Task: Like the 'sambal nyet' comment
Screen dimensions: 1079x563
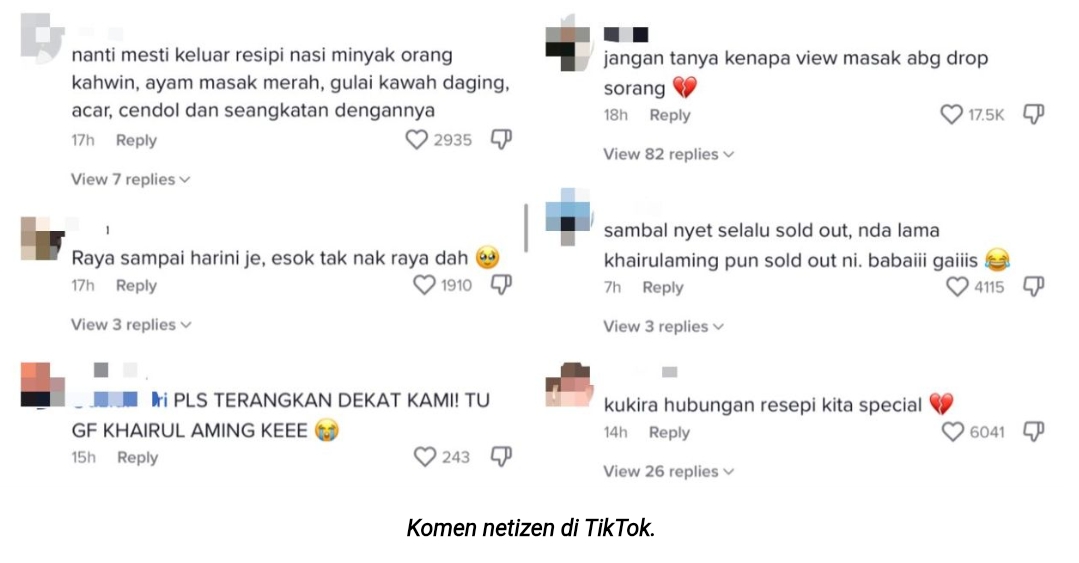Action: pyautogui.click(x=957, y=286)
